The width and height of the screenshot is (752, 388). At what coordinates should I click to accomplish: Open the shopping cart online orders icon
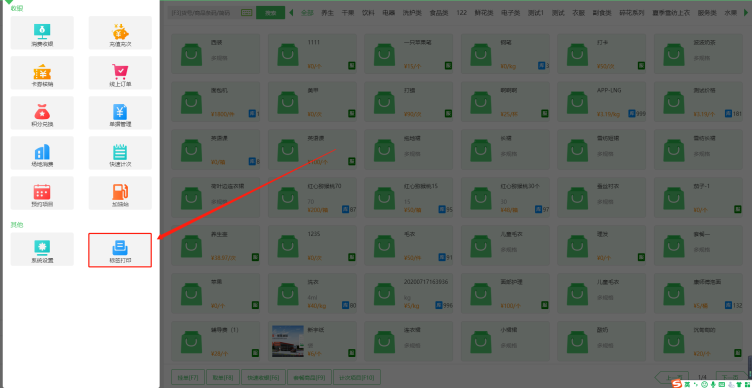[x=120, y=72]
